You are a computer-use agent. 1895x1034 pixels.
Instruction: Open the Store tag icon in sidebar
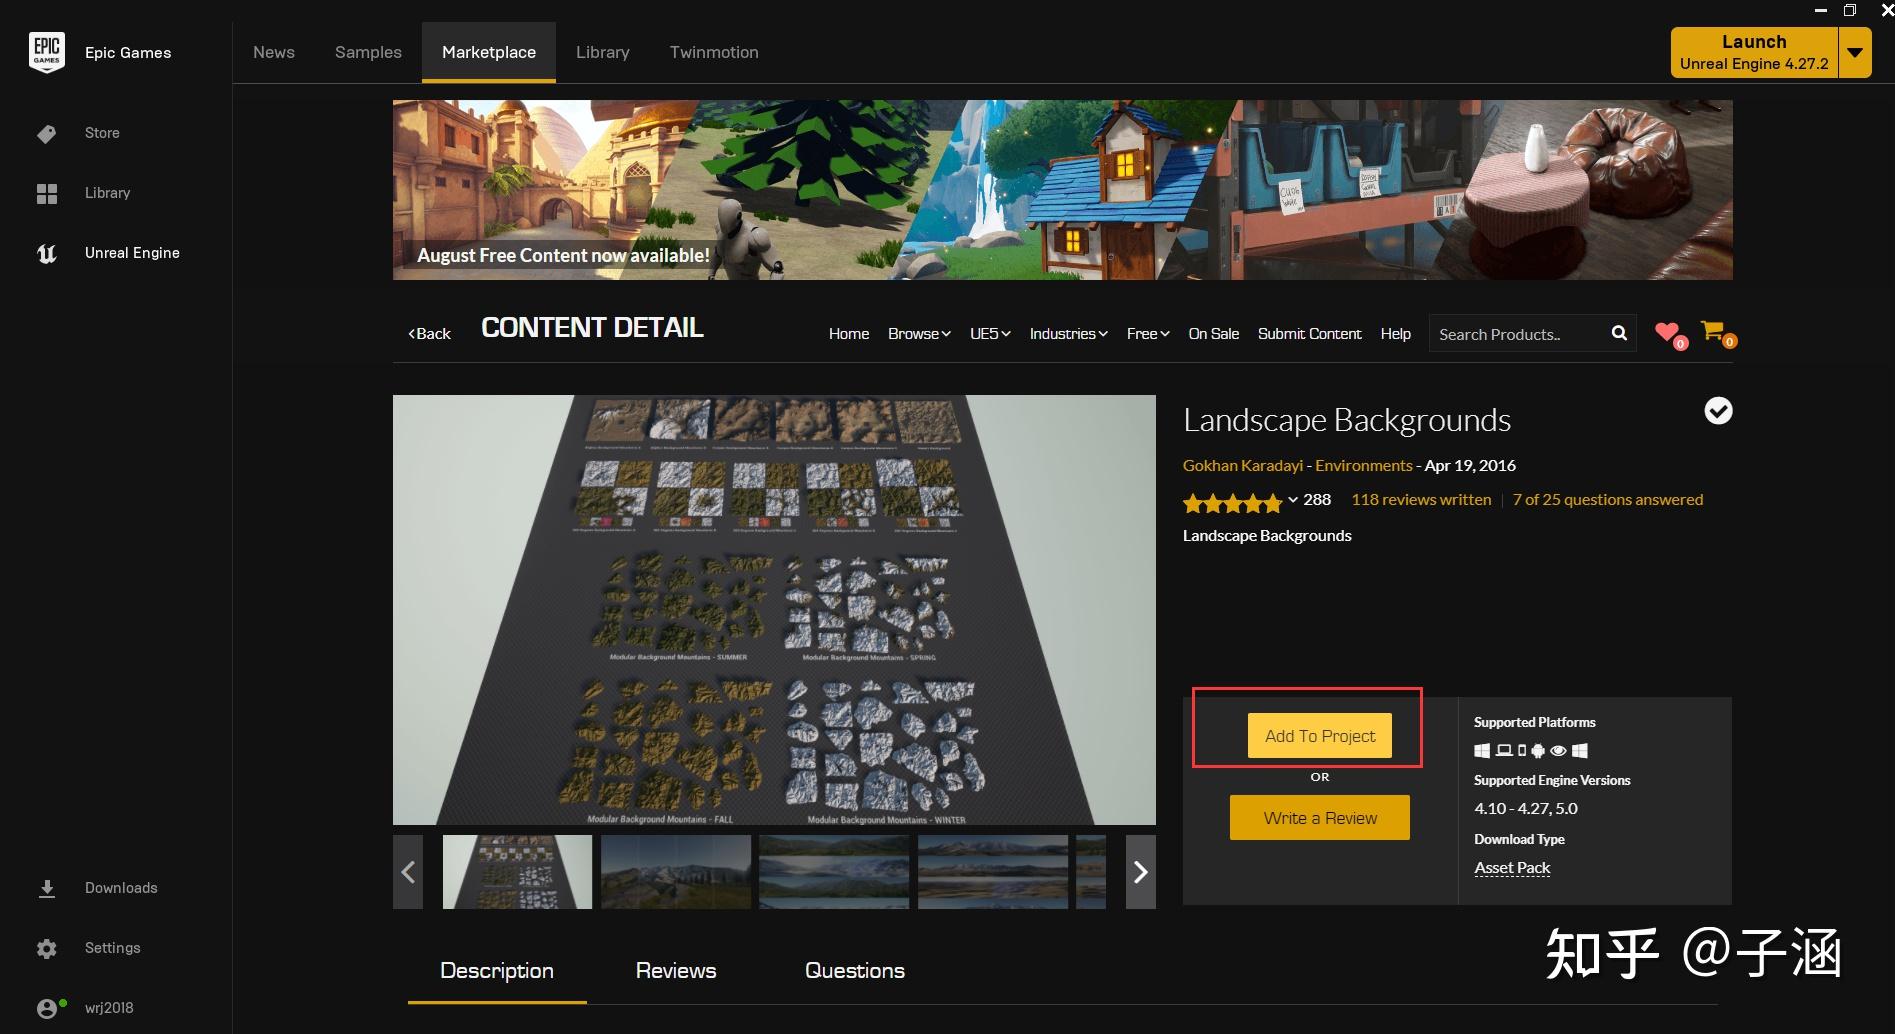coord(47,133)
